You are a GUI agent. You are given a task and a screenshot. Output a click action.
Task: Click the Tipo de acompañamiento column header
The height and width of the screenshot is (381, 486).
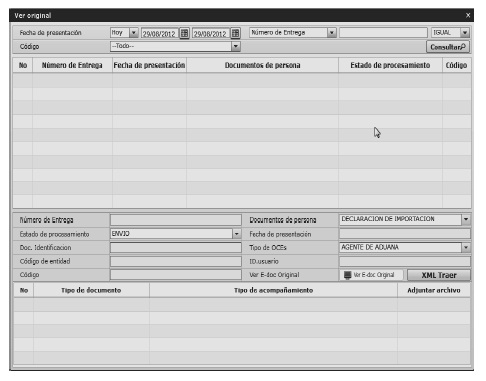(273, 290)
